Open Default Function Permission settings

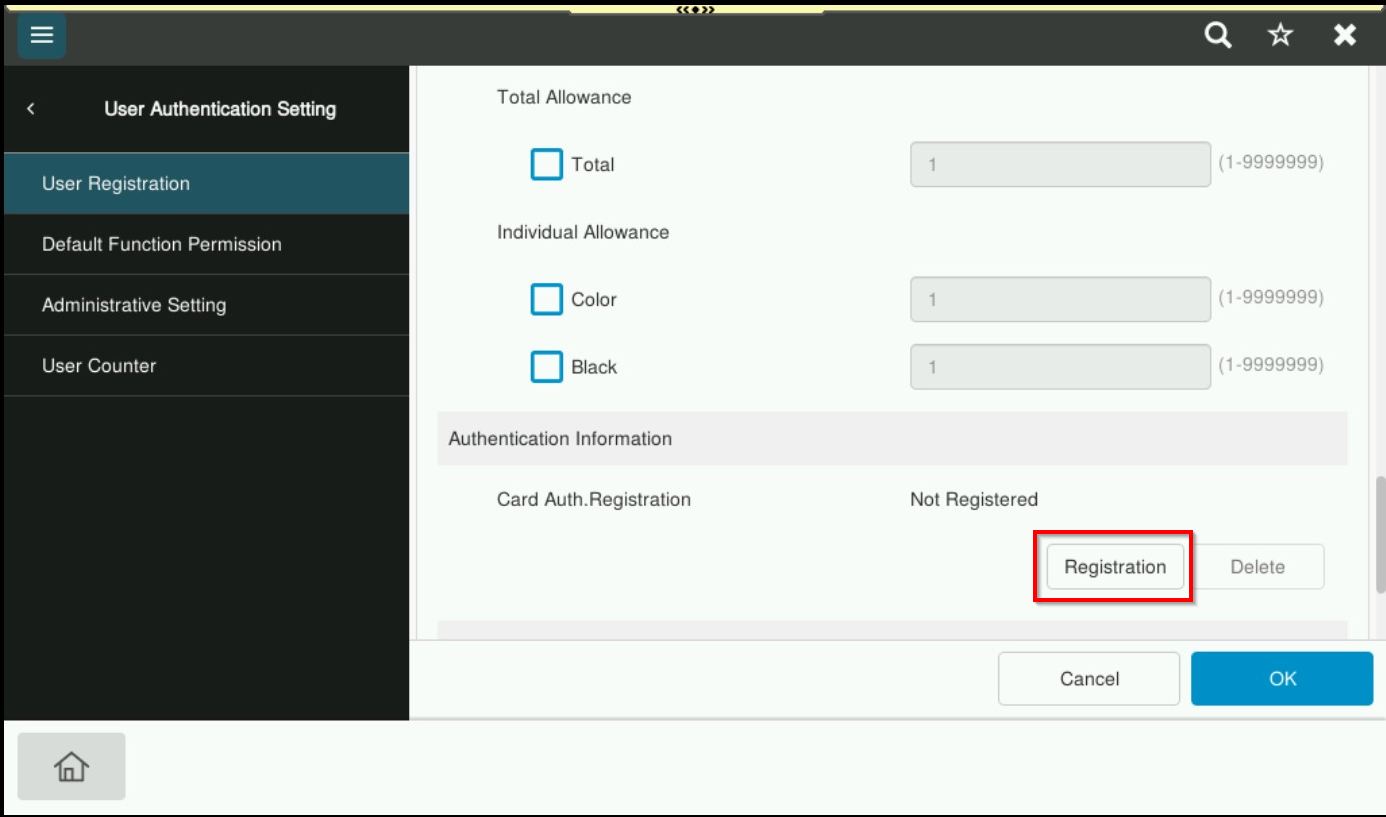(x=206, y=245)
